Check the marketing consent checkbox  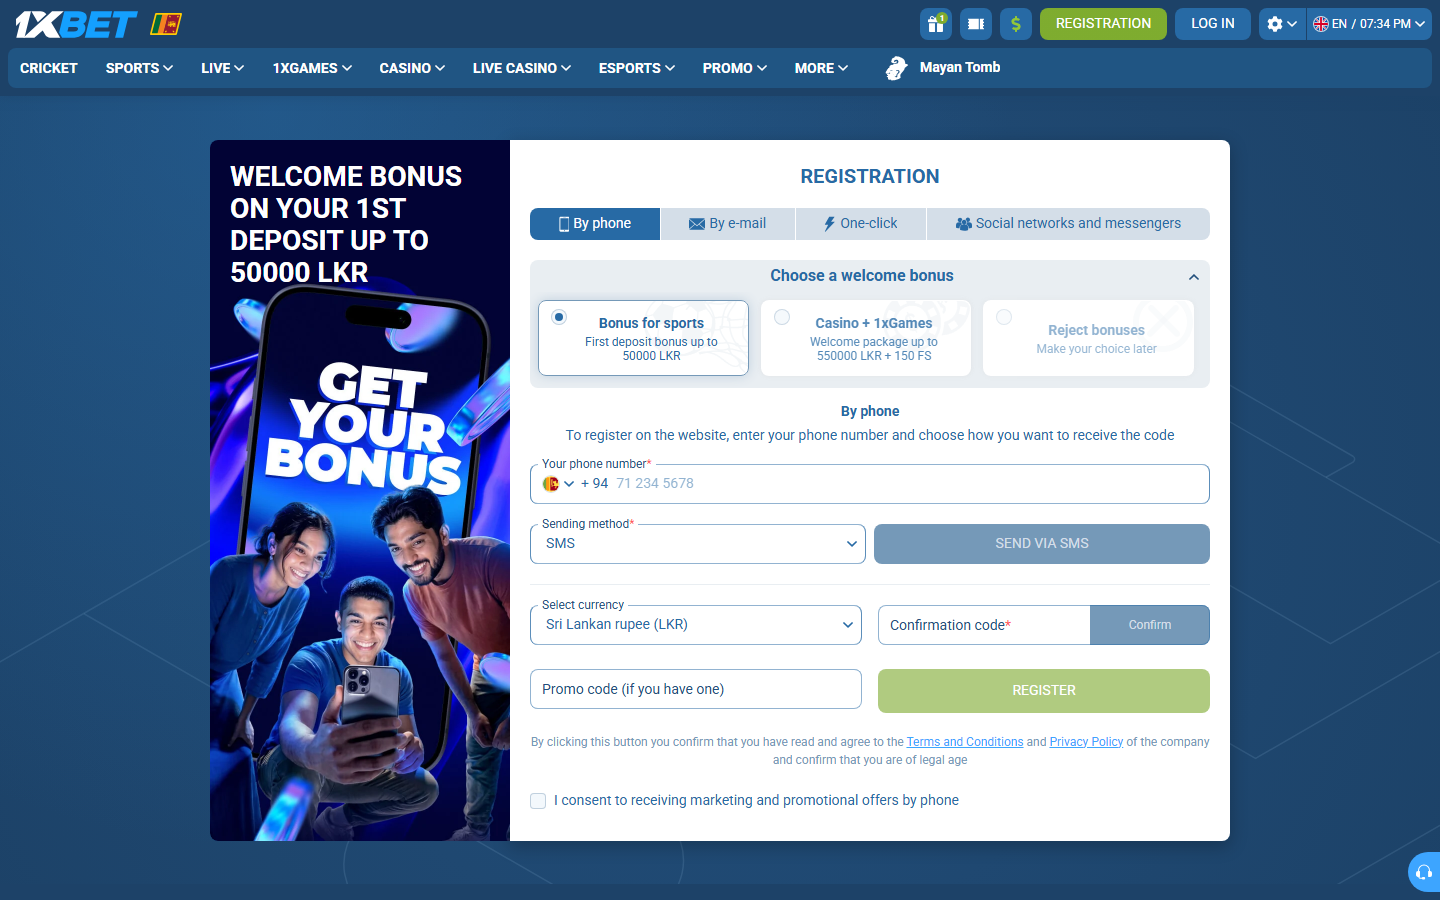(538, 801)
